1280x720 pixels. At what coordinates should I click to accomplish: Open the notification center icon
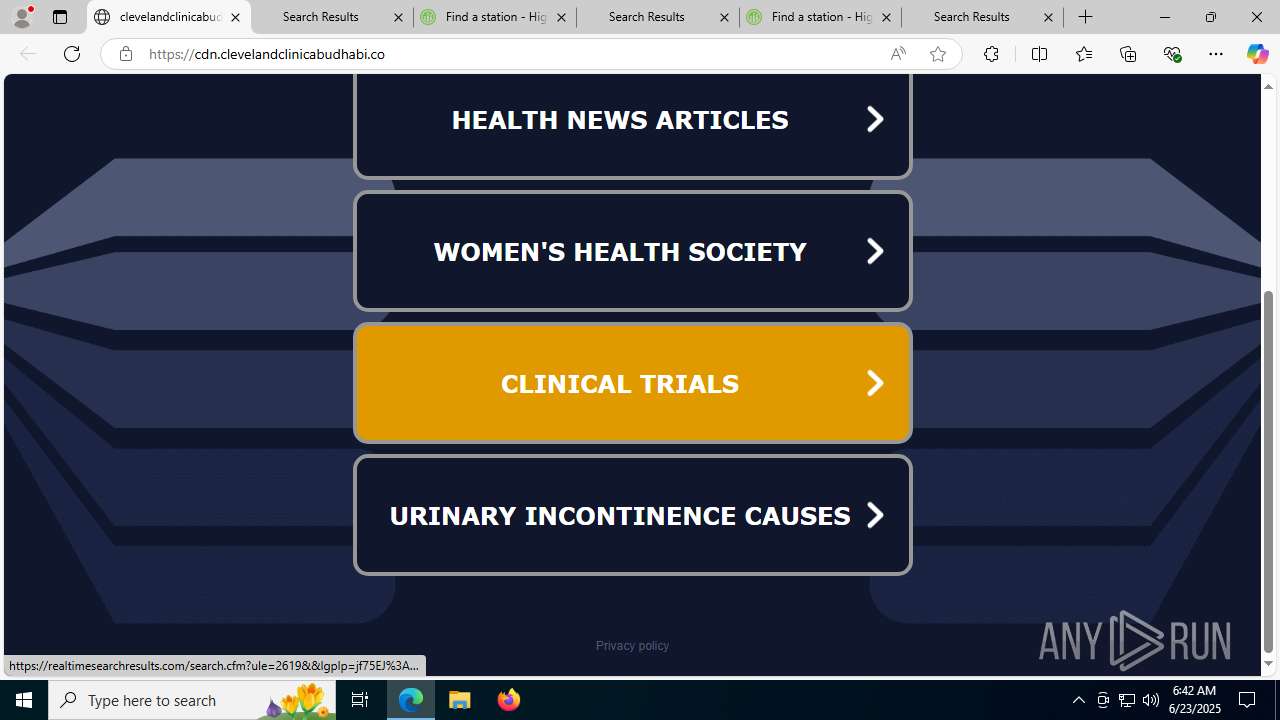(1248, 700)
